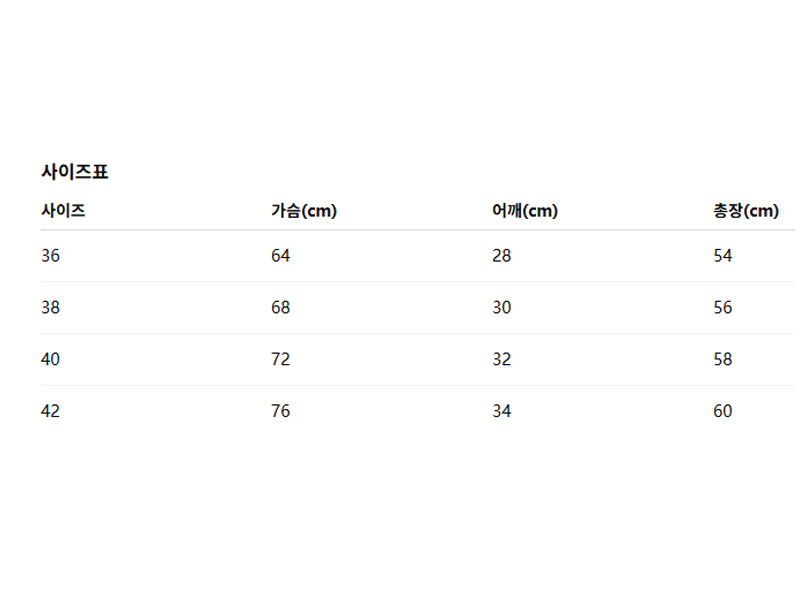Select the 어깨(cm) column header
The height and width of the screenshot is (600, 800).
[525, 211]
